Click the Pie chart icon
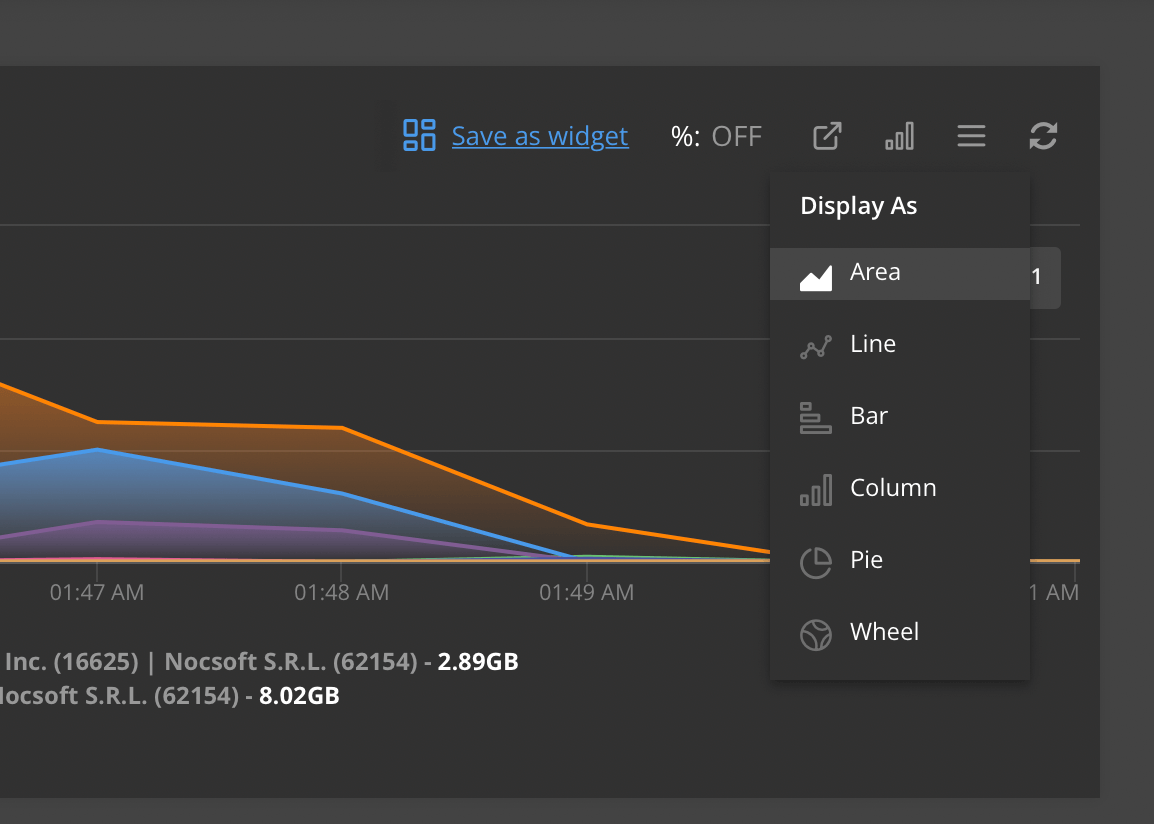 [816, 562]
